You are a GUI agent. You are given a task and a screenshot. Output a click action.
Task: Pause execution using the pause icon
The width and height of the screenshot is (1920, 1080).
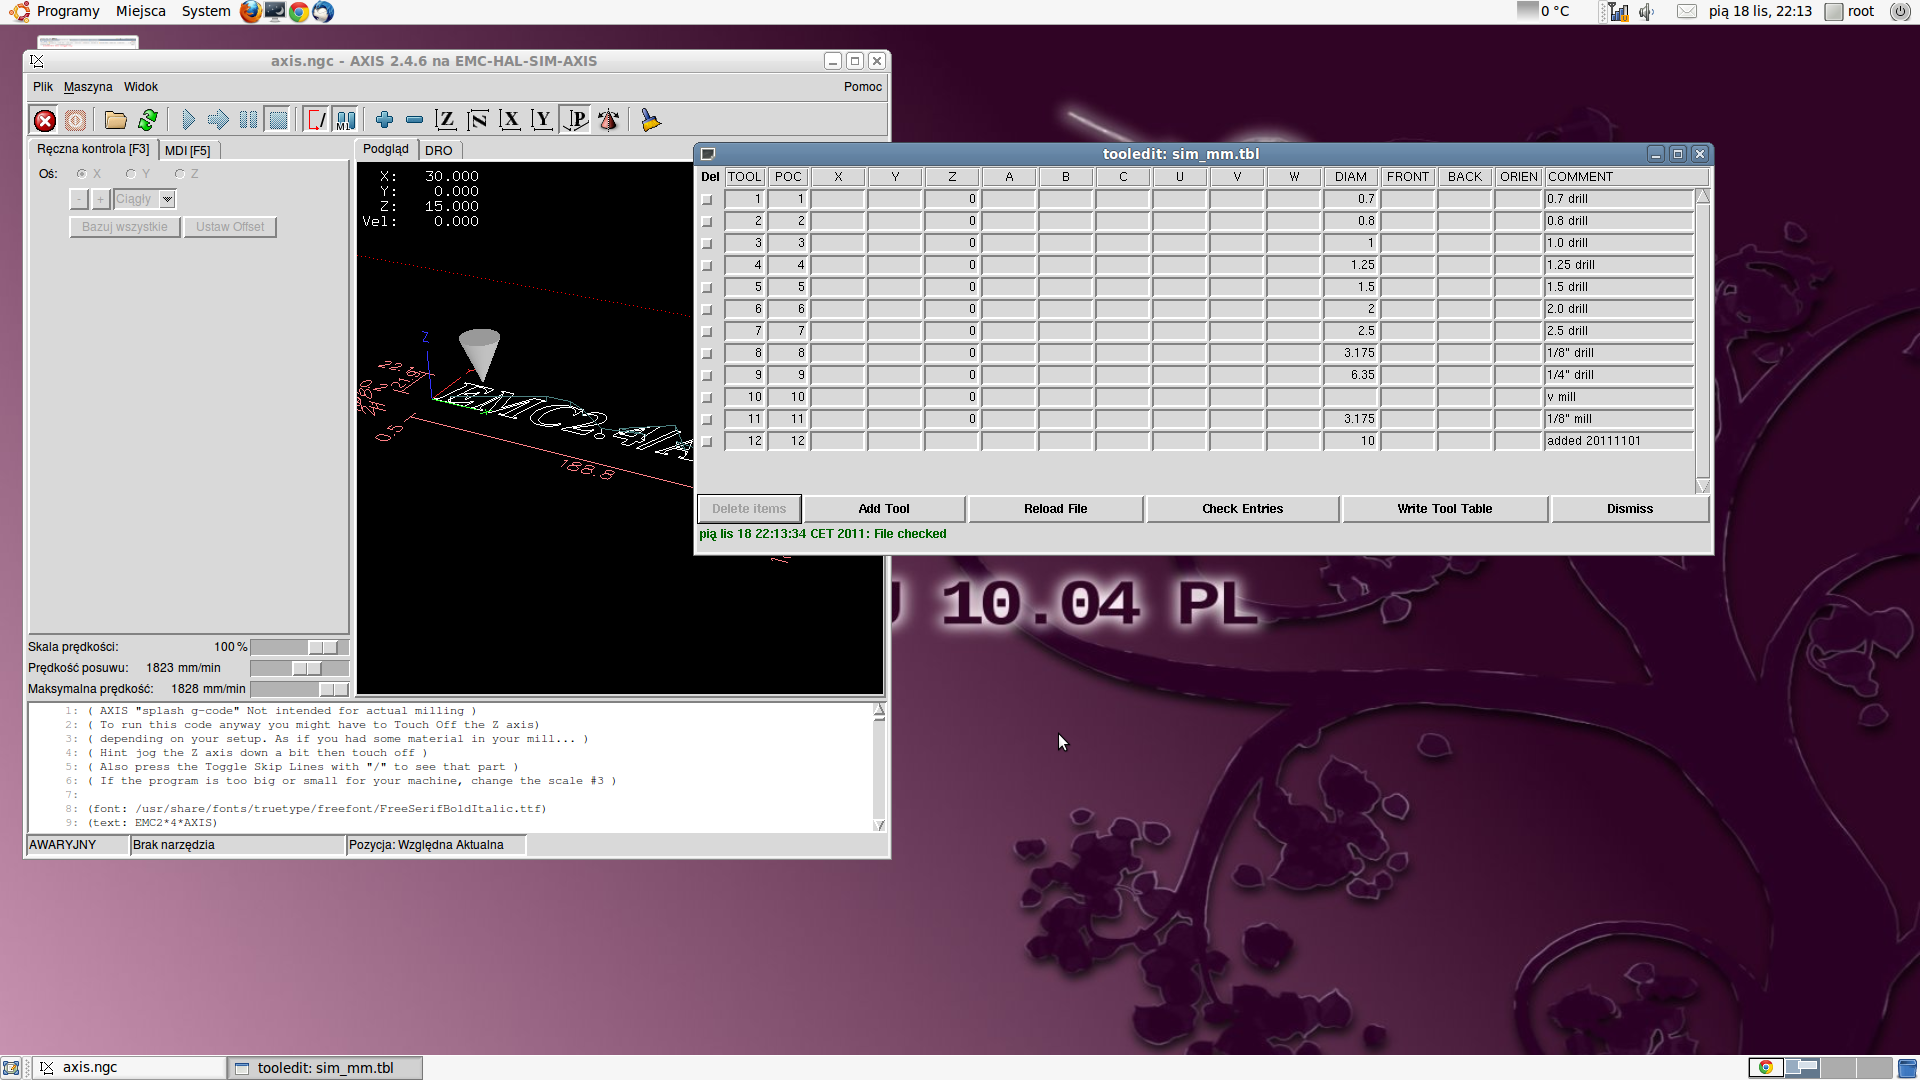pos(248,120)
